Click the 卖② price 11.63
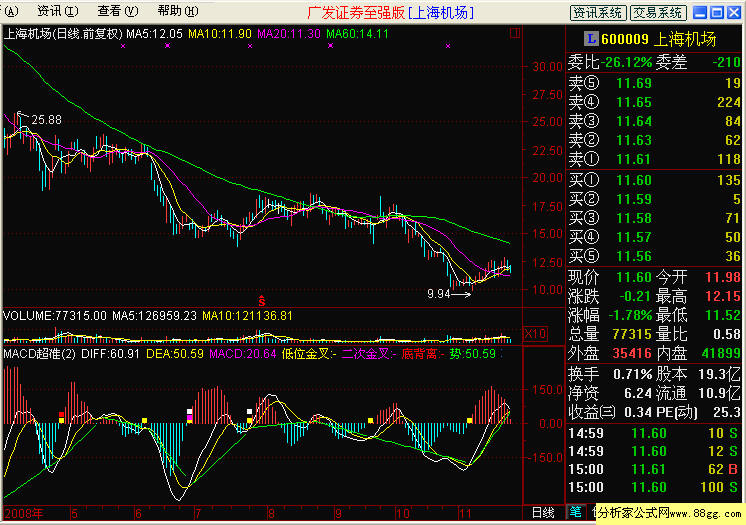Image resolution: width=746 pixels, height=525 pixels. pos(634,140)
